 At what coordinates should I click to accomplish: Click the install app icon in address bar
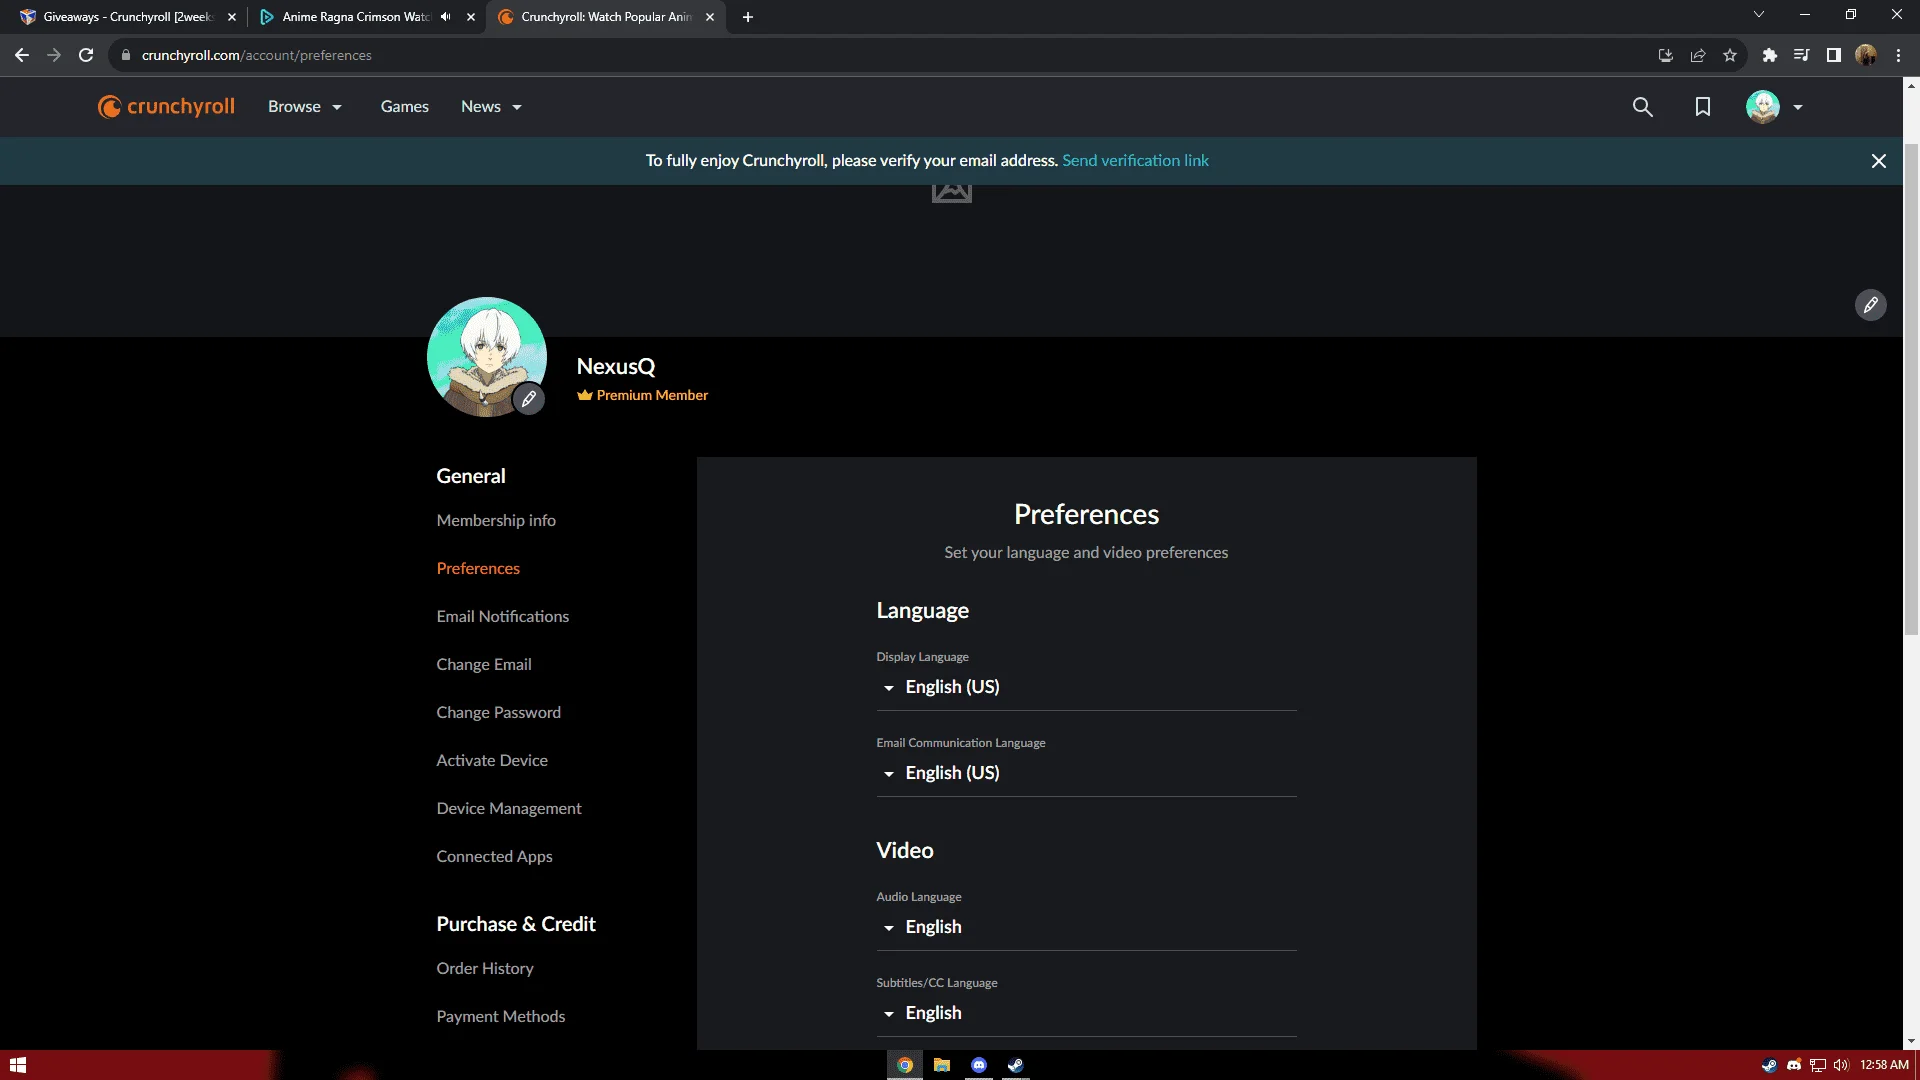(x=1665, y=55)
